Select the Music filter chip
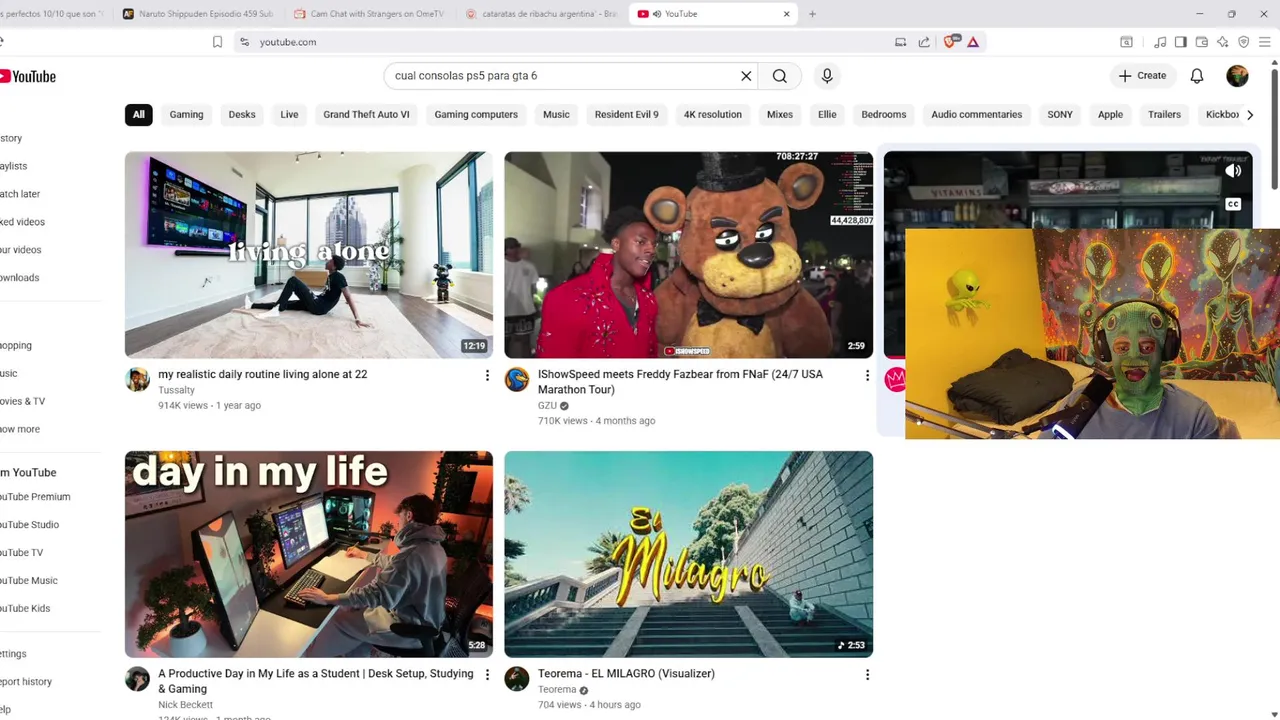The height and width of the screenshot is (720, 1280). point(556,115)
